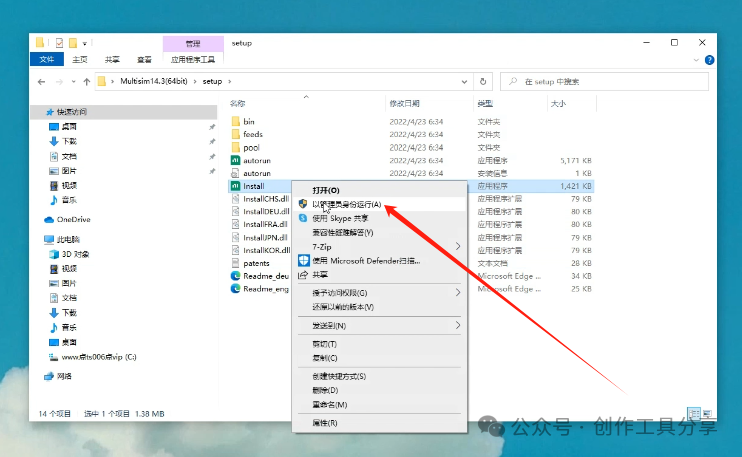Switch to large icons view in status bar

coord(707,414)
